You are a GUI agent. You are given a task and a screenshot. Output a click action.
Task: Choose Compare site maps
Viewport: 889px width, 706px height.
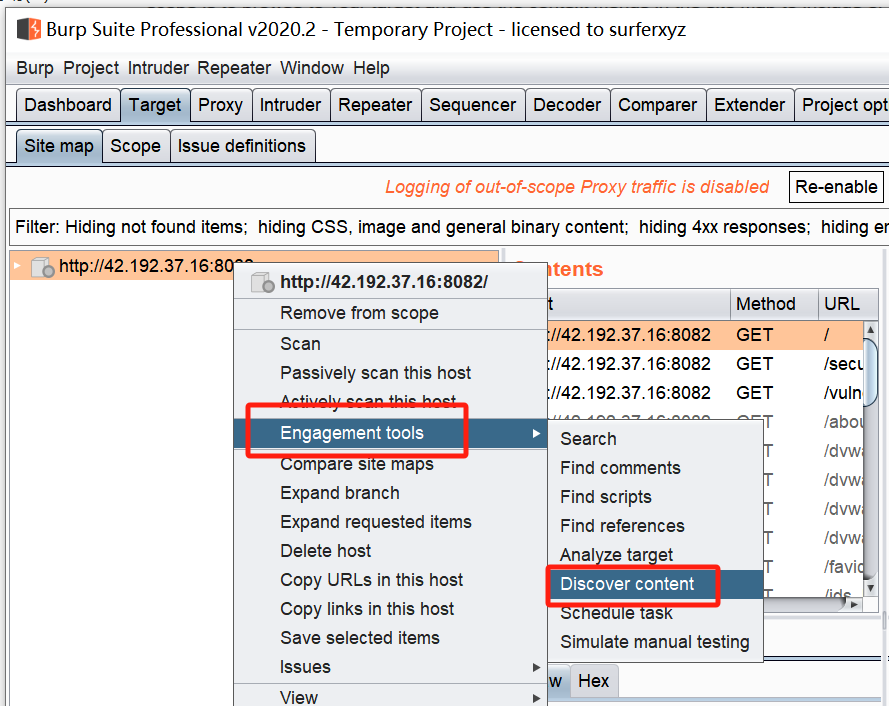pyautogui.click(x=390, y=464)
